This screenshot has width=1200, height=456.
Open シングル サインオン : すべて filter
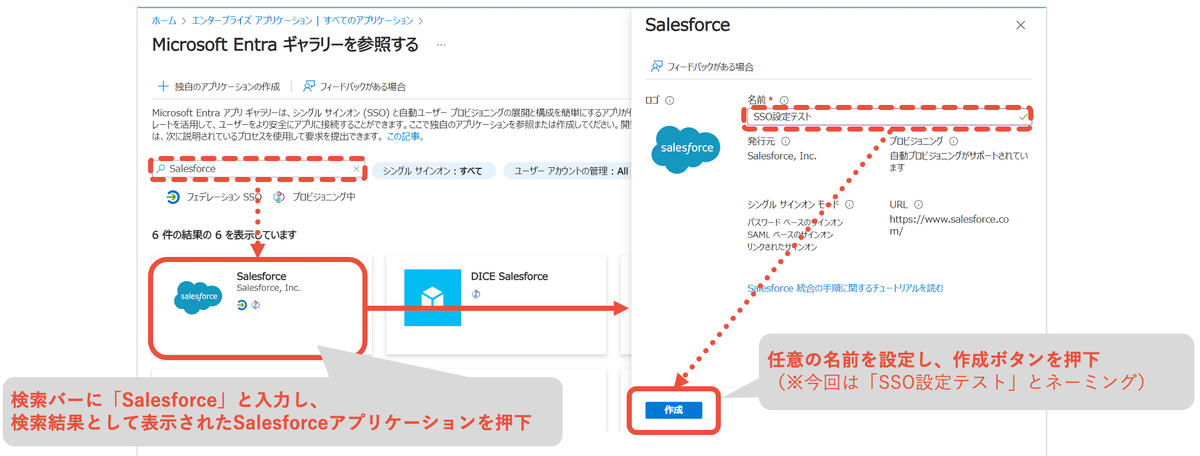click(x=432, y=171)
